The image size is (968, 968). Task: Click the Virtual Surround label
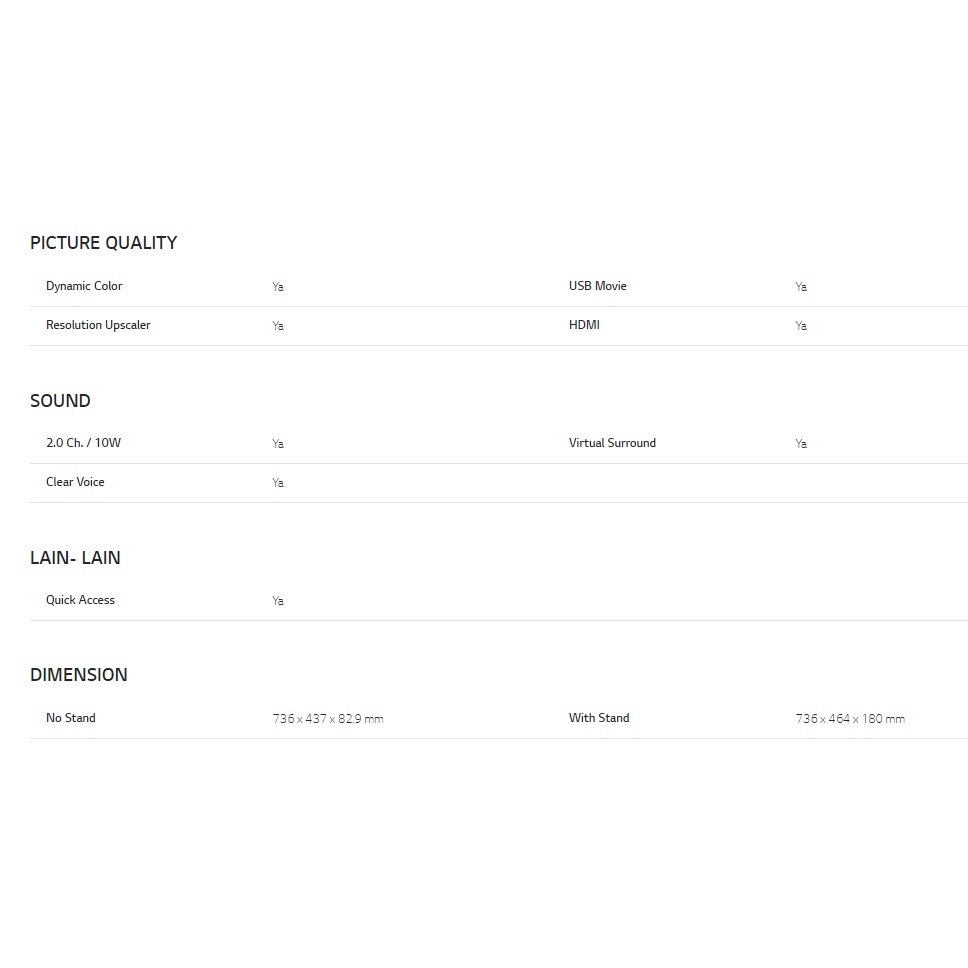(612, 443)
